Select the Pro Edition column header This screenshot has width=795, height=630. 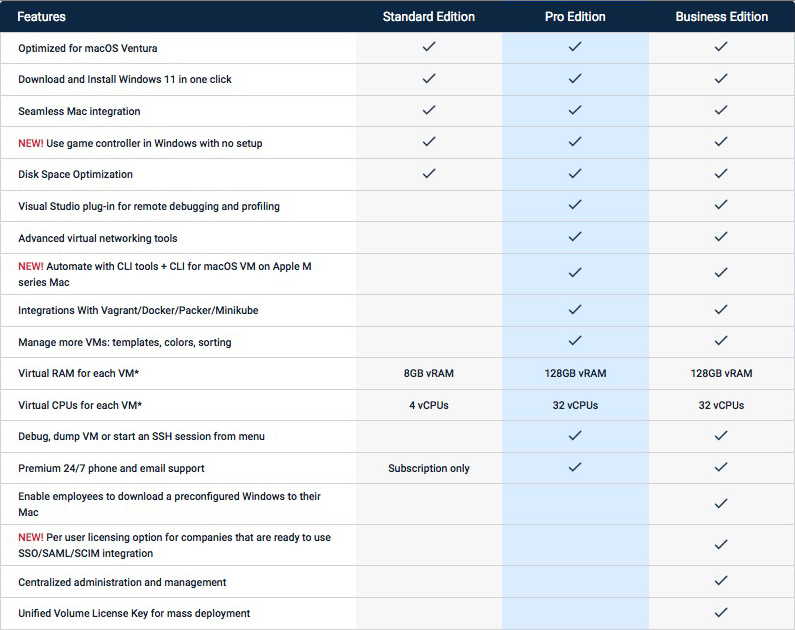[x=575, y=17]
